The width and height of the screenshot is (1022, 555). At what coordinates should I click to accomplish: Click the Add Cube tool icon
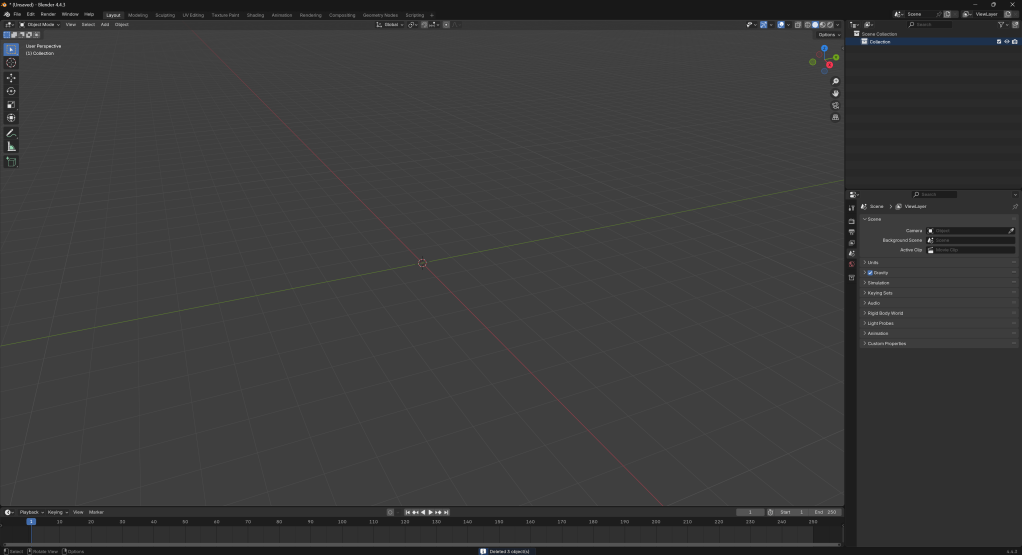click(x=11, y=161)
